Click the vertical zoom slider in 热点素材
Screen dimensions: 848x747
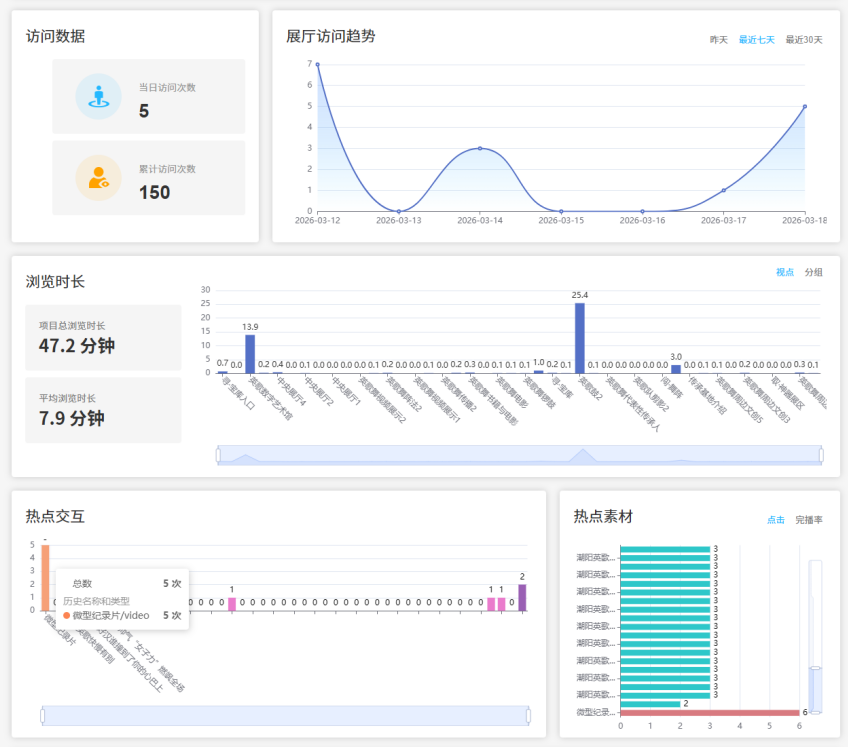815,636
